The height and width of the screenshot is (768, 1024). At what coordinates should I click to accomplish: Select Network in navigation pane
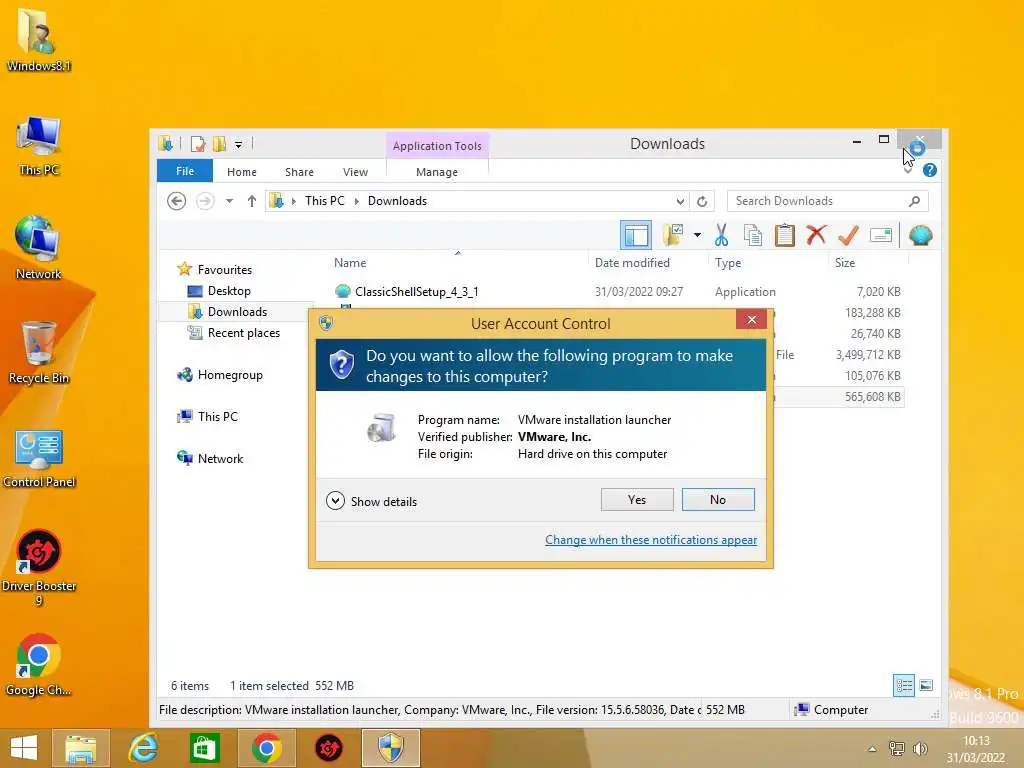220,458
